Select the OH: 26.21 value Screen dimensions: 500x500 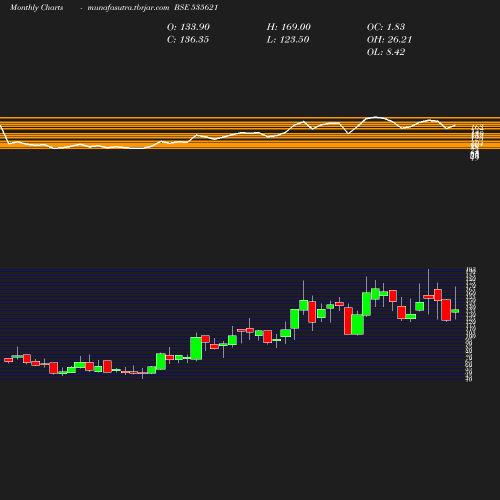tap(389, 40)
